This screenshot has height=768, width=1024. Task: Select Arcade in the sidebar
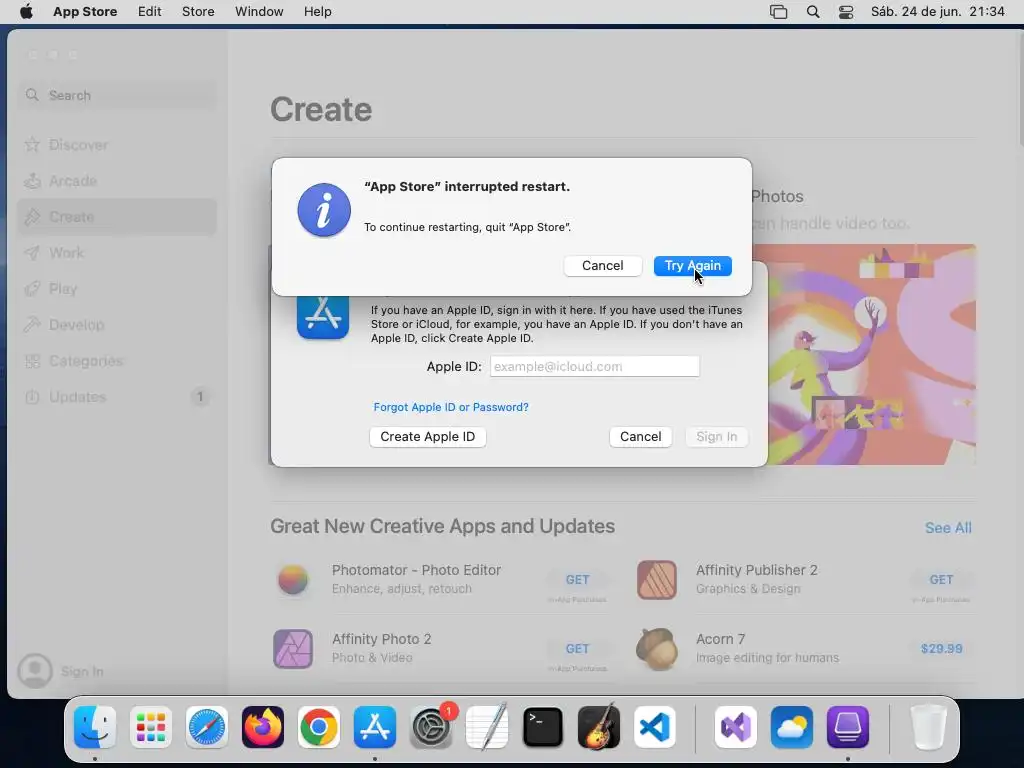[117, 181]
